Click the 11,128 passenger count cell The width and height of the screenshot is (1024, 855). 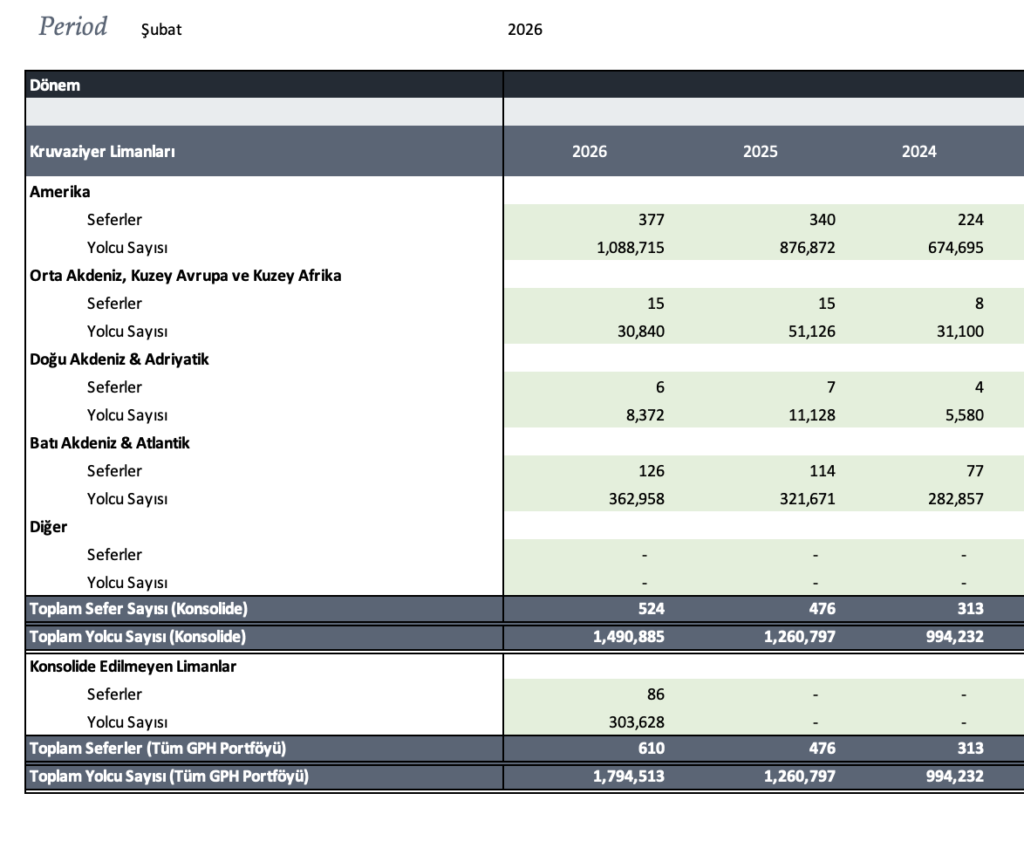[x=808, y=415]
